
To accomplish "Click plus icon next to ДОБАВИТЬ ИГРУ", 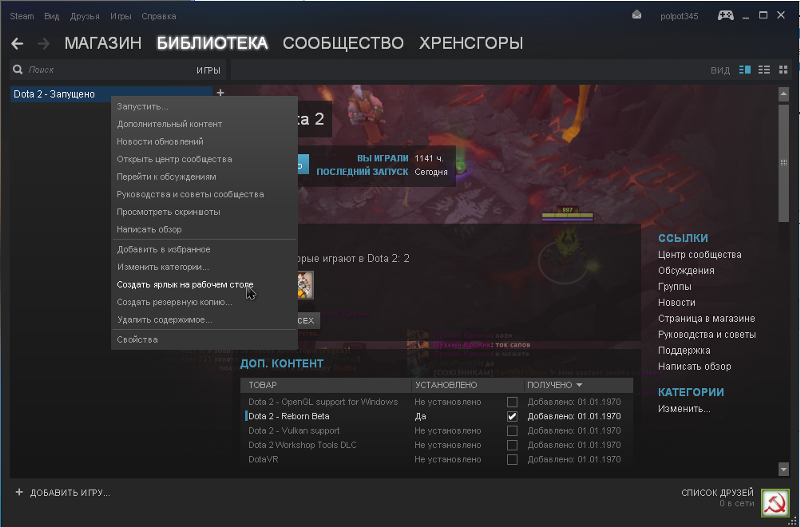I will click(x=19, y=492).
